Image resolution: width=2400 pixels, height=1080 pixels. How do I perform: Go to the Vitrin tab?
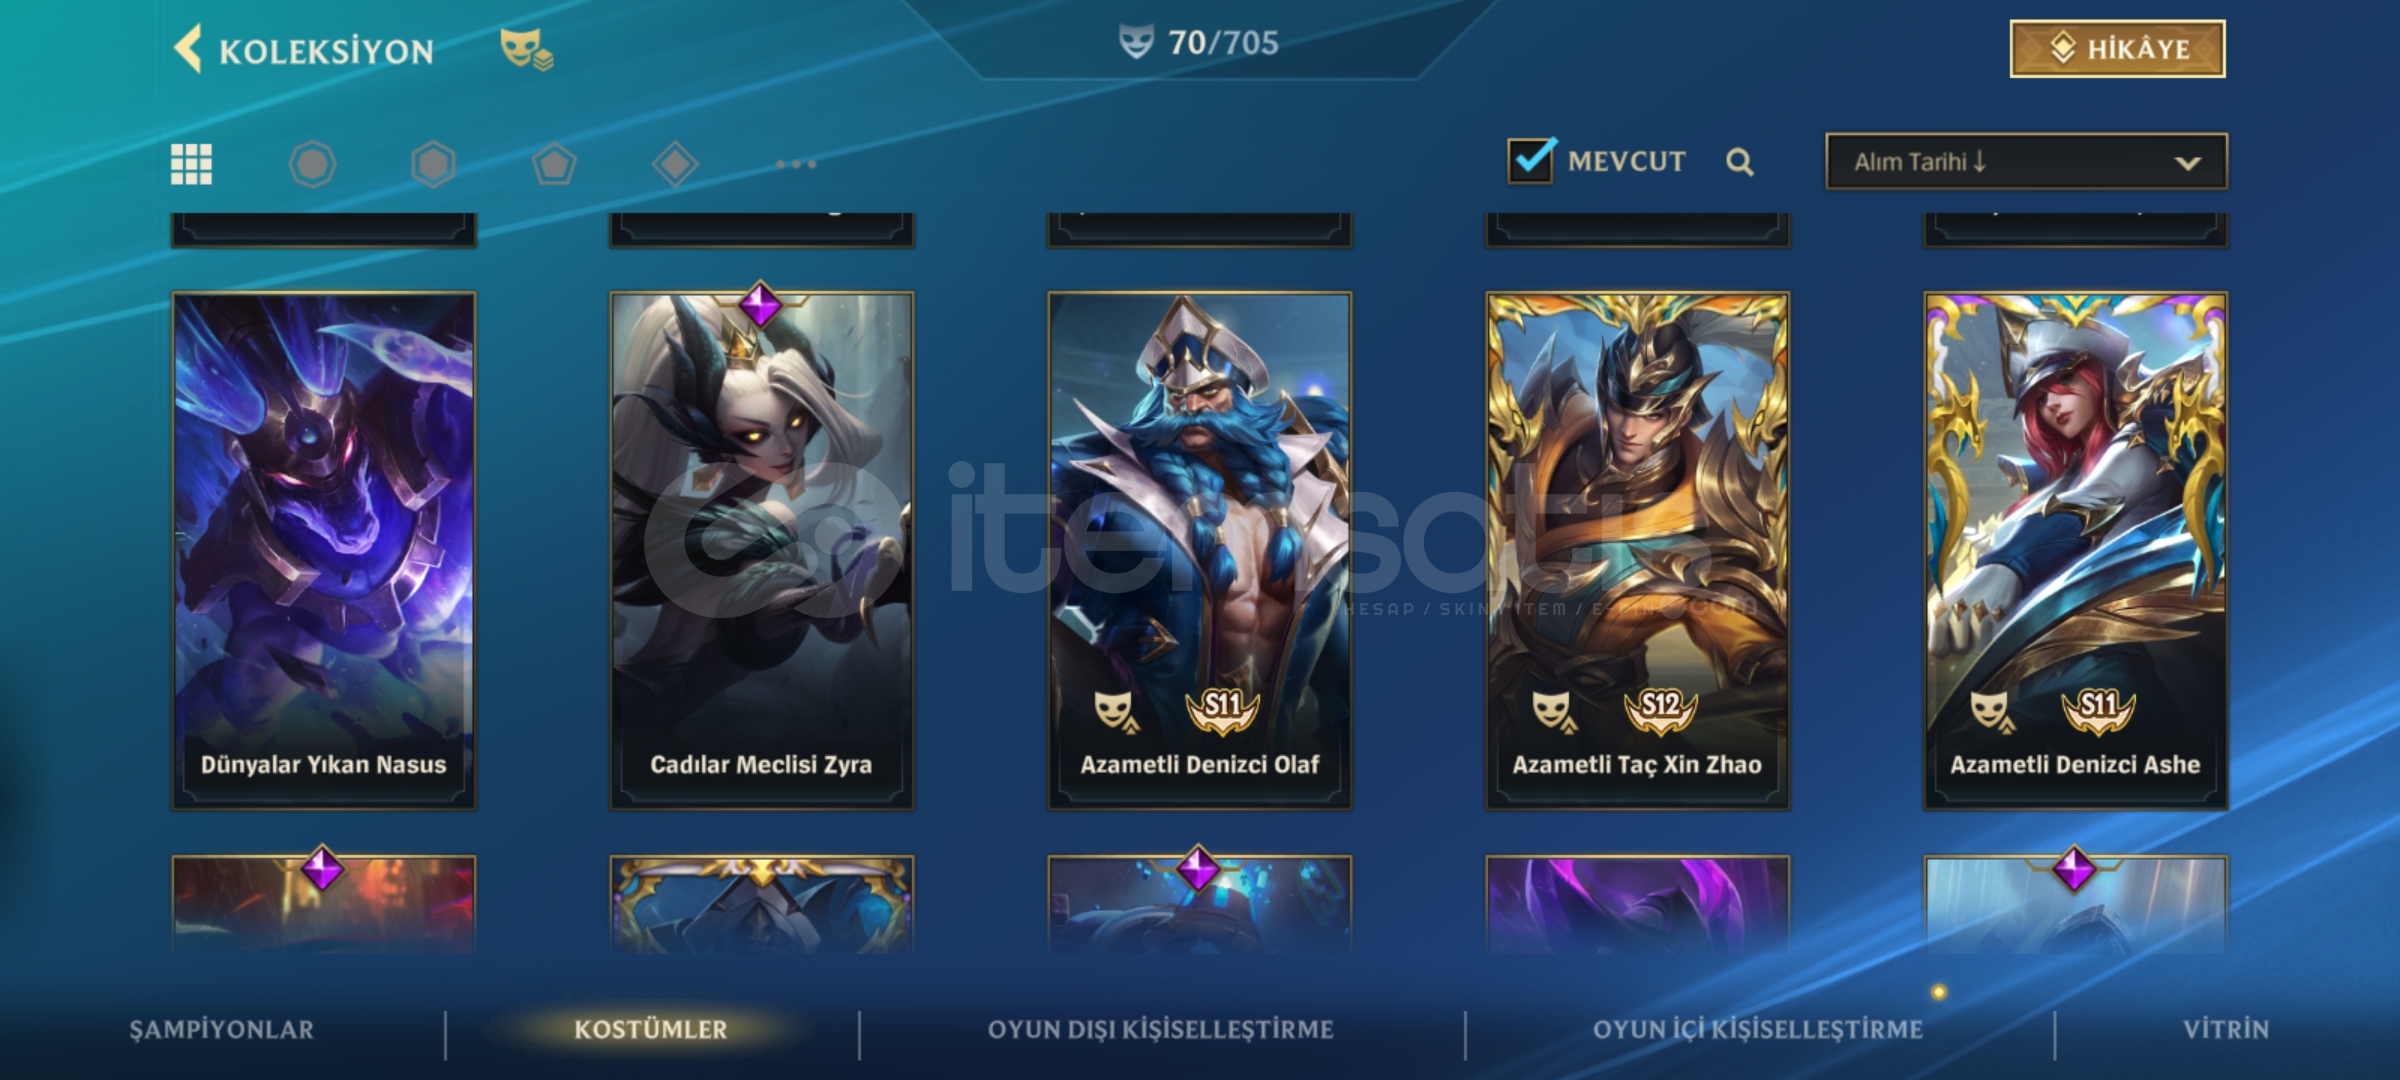[2226, 1029]
